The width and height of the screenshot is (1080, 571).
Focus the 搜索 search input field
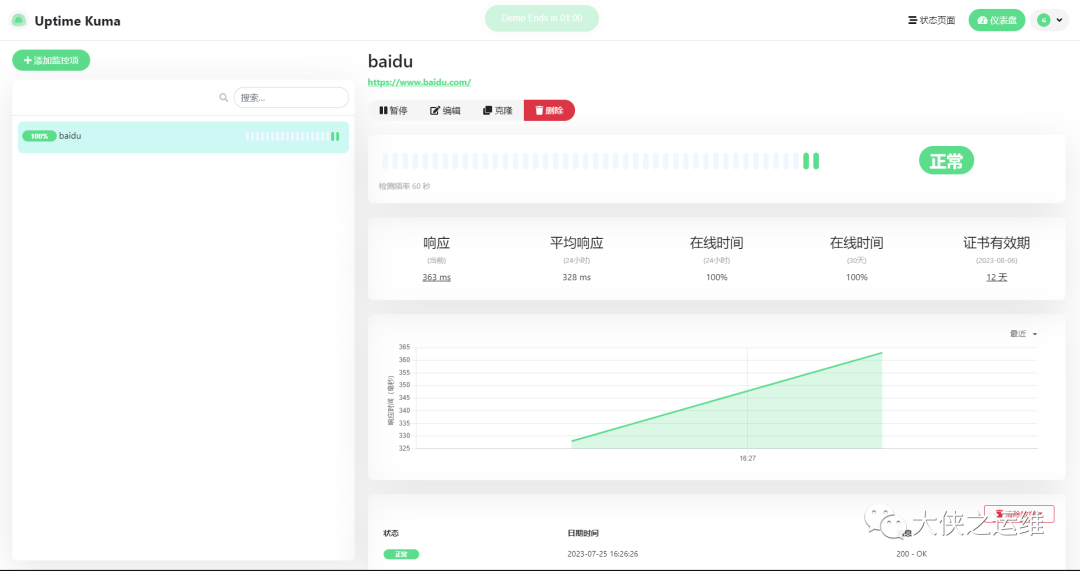tap(291, 98)
